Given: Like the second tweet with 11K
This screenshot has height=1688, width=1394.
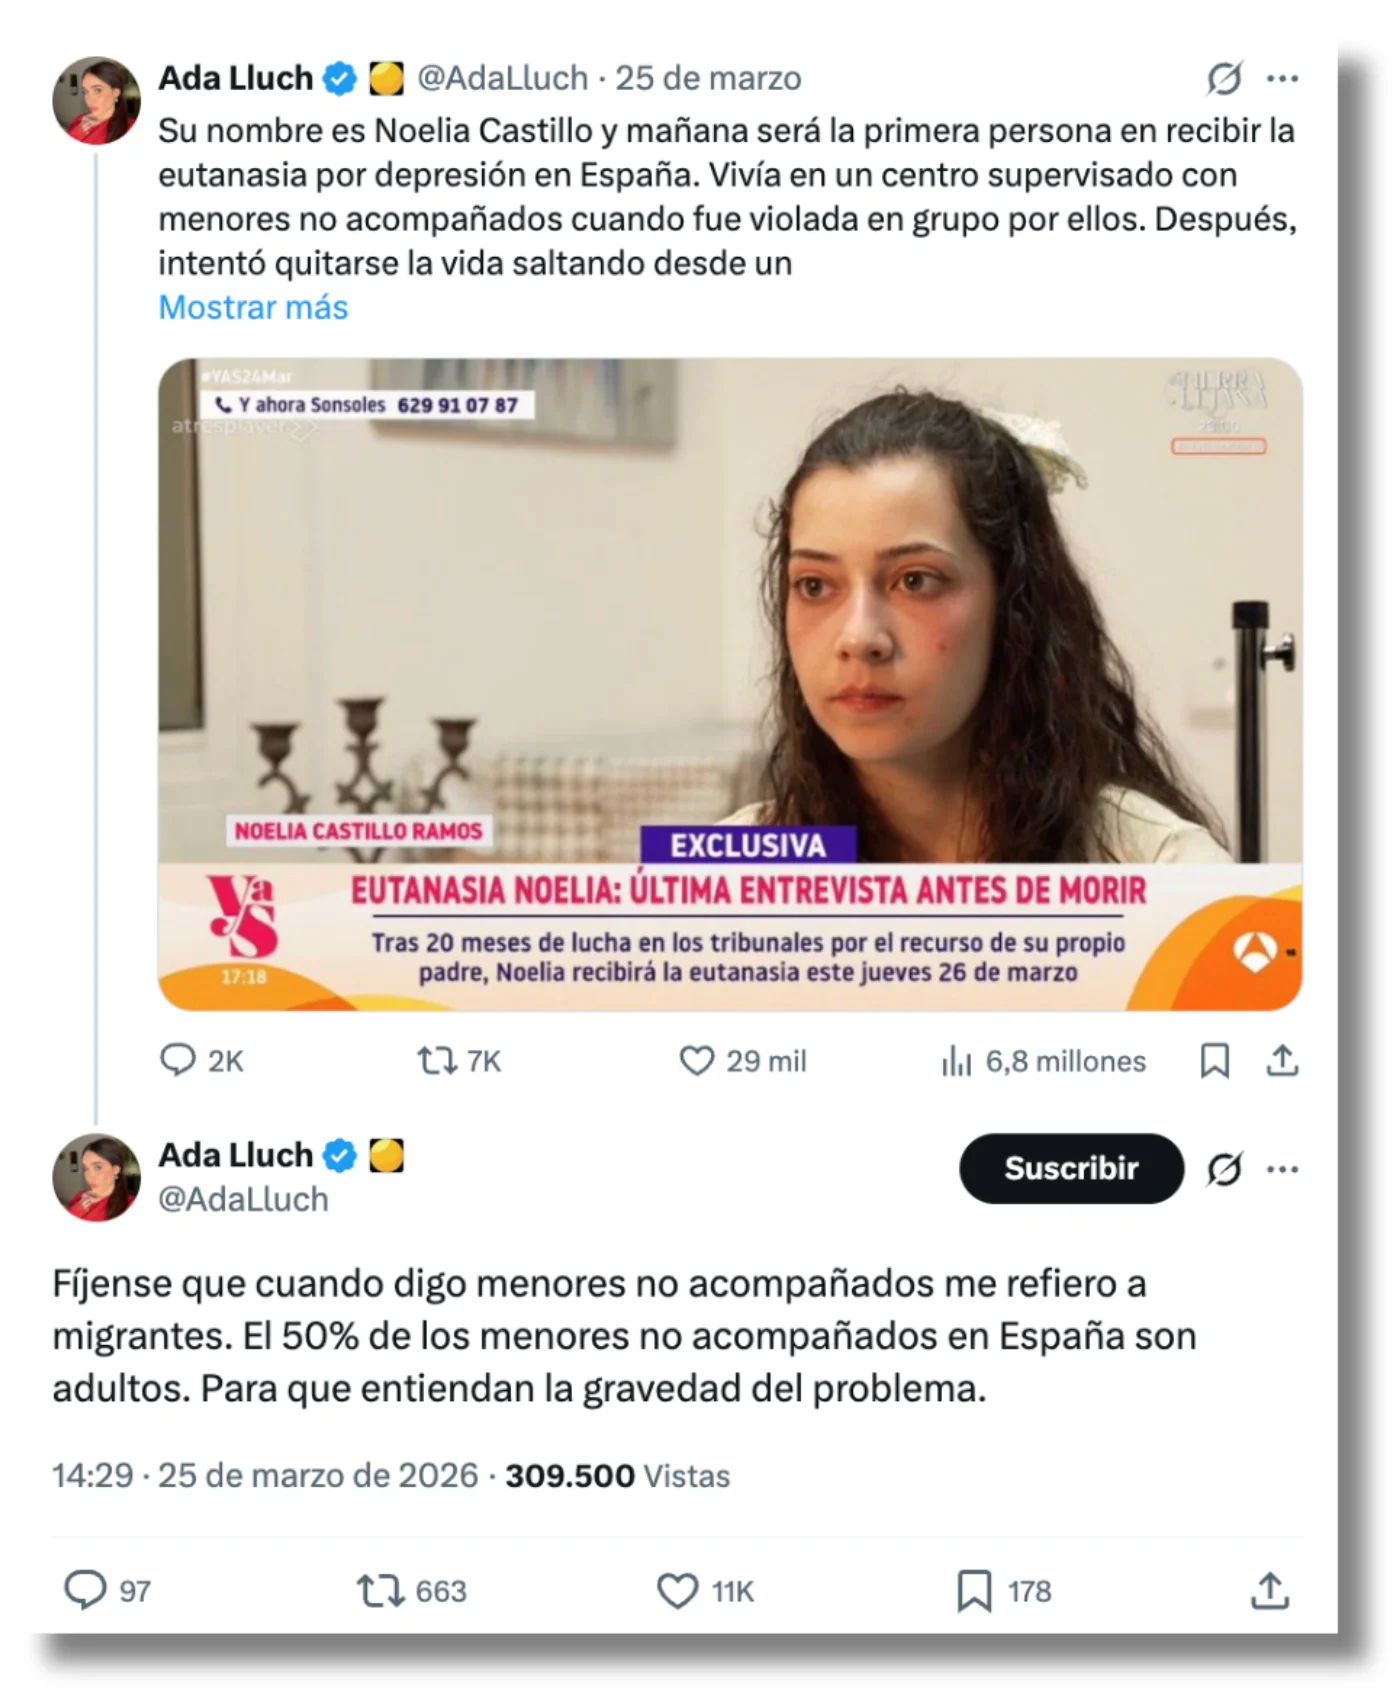Looking at the screenshot, I should pos(677,1590).
